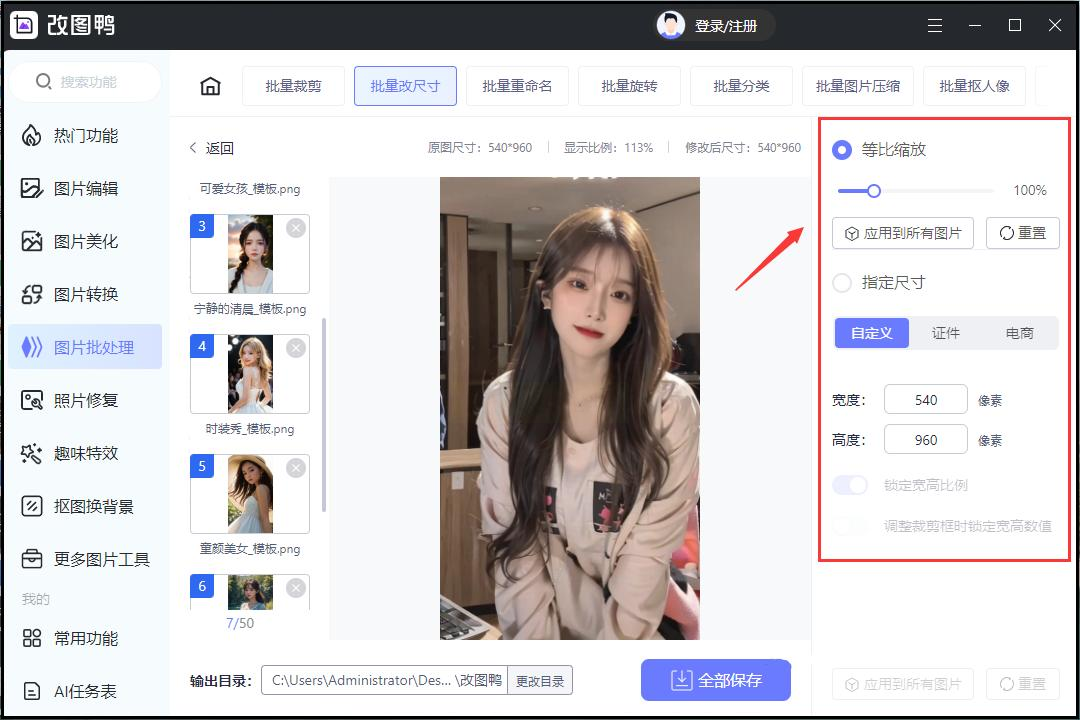Select 图片批处理 in the sidebar
Viewport: 1080px width, 720px height.
tap(85, 347)
